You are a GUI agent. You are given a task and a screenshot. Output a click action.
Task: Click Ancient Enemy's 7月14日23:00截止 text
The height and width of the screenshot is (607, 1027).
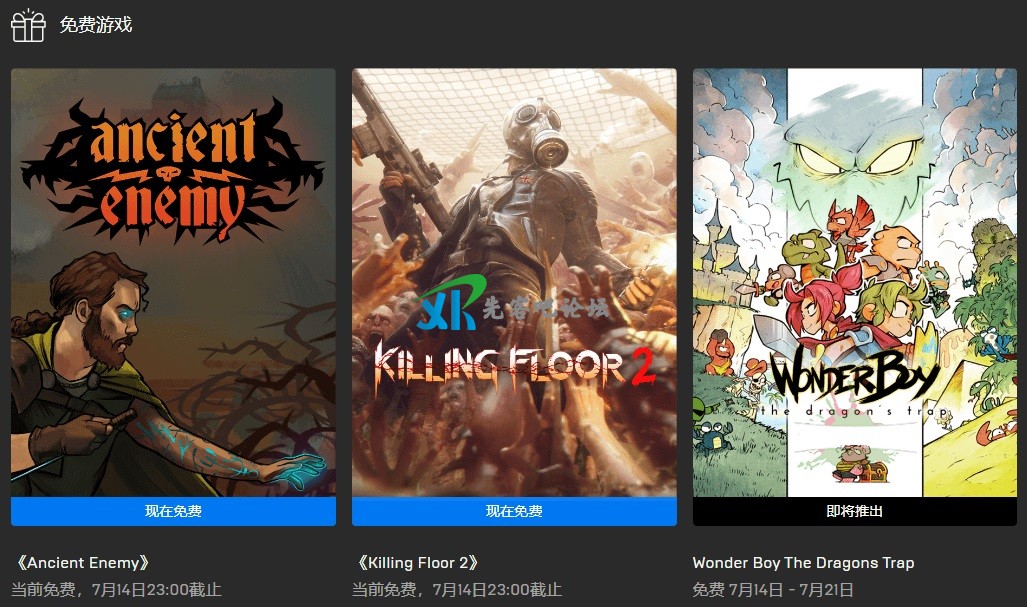coord(157,590)
